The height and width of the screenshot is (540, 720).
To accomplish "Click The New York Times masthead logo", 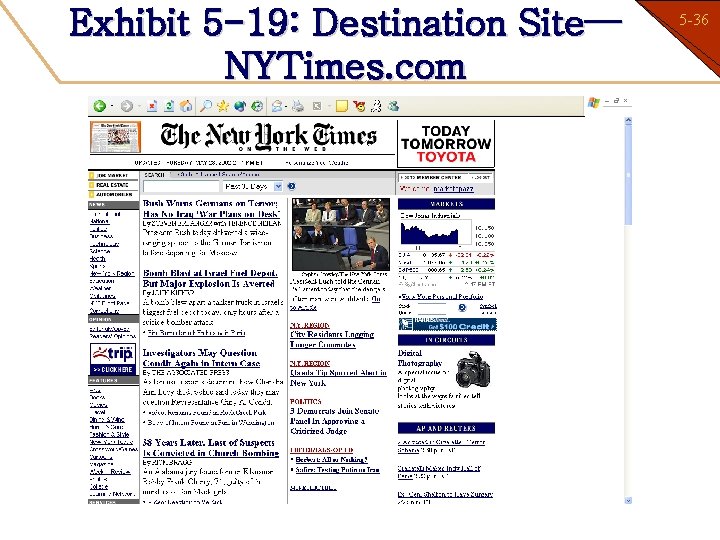I will (x=269, y=137).
